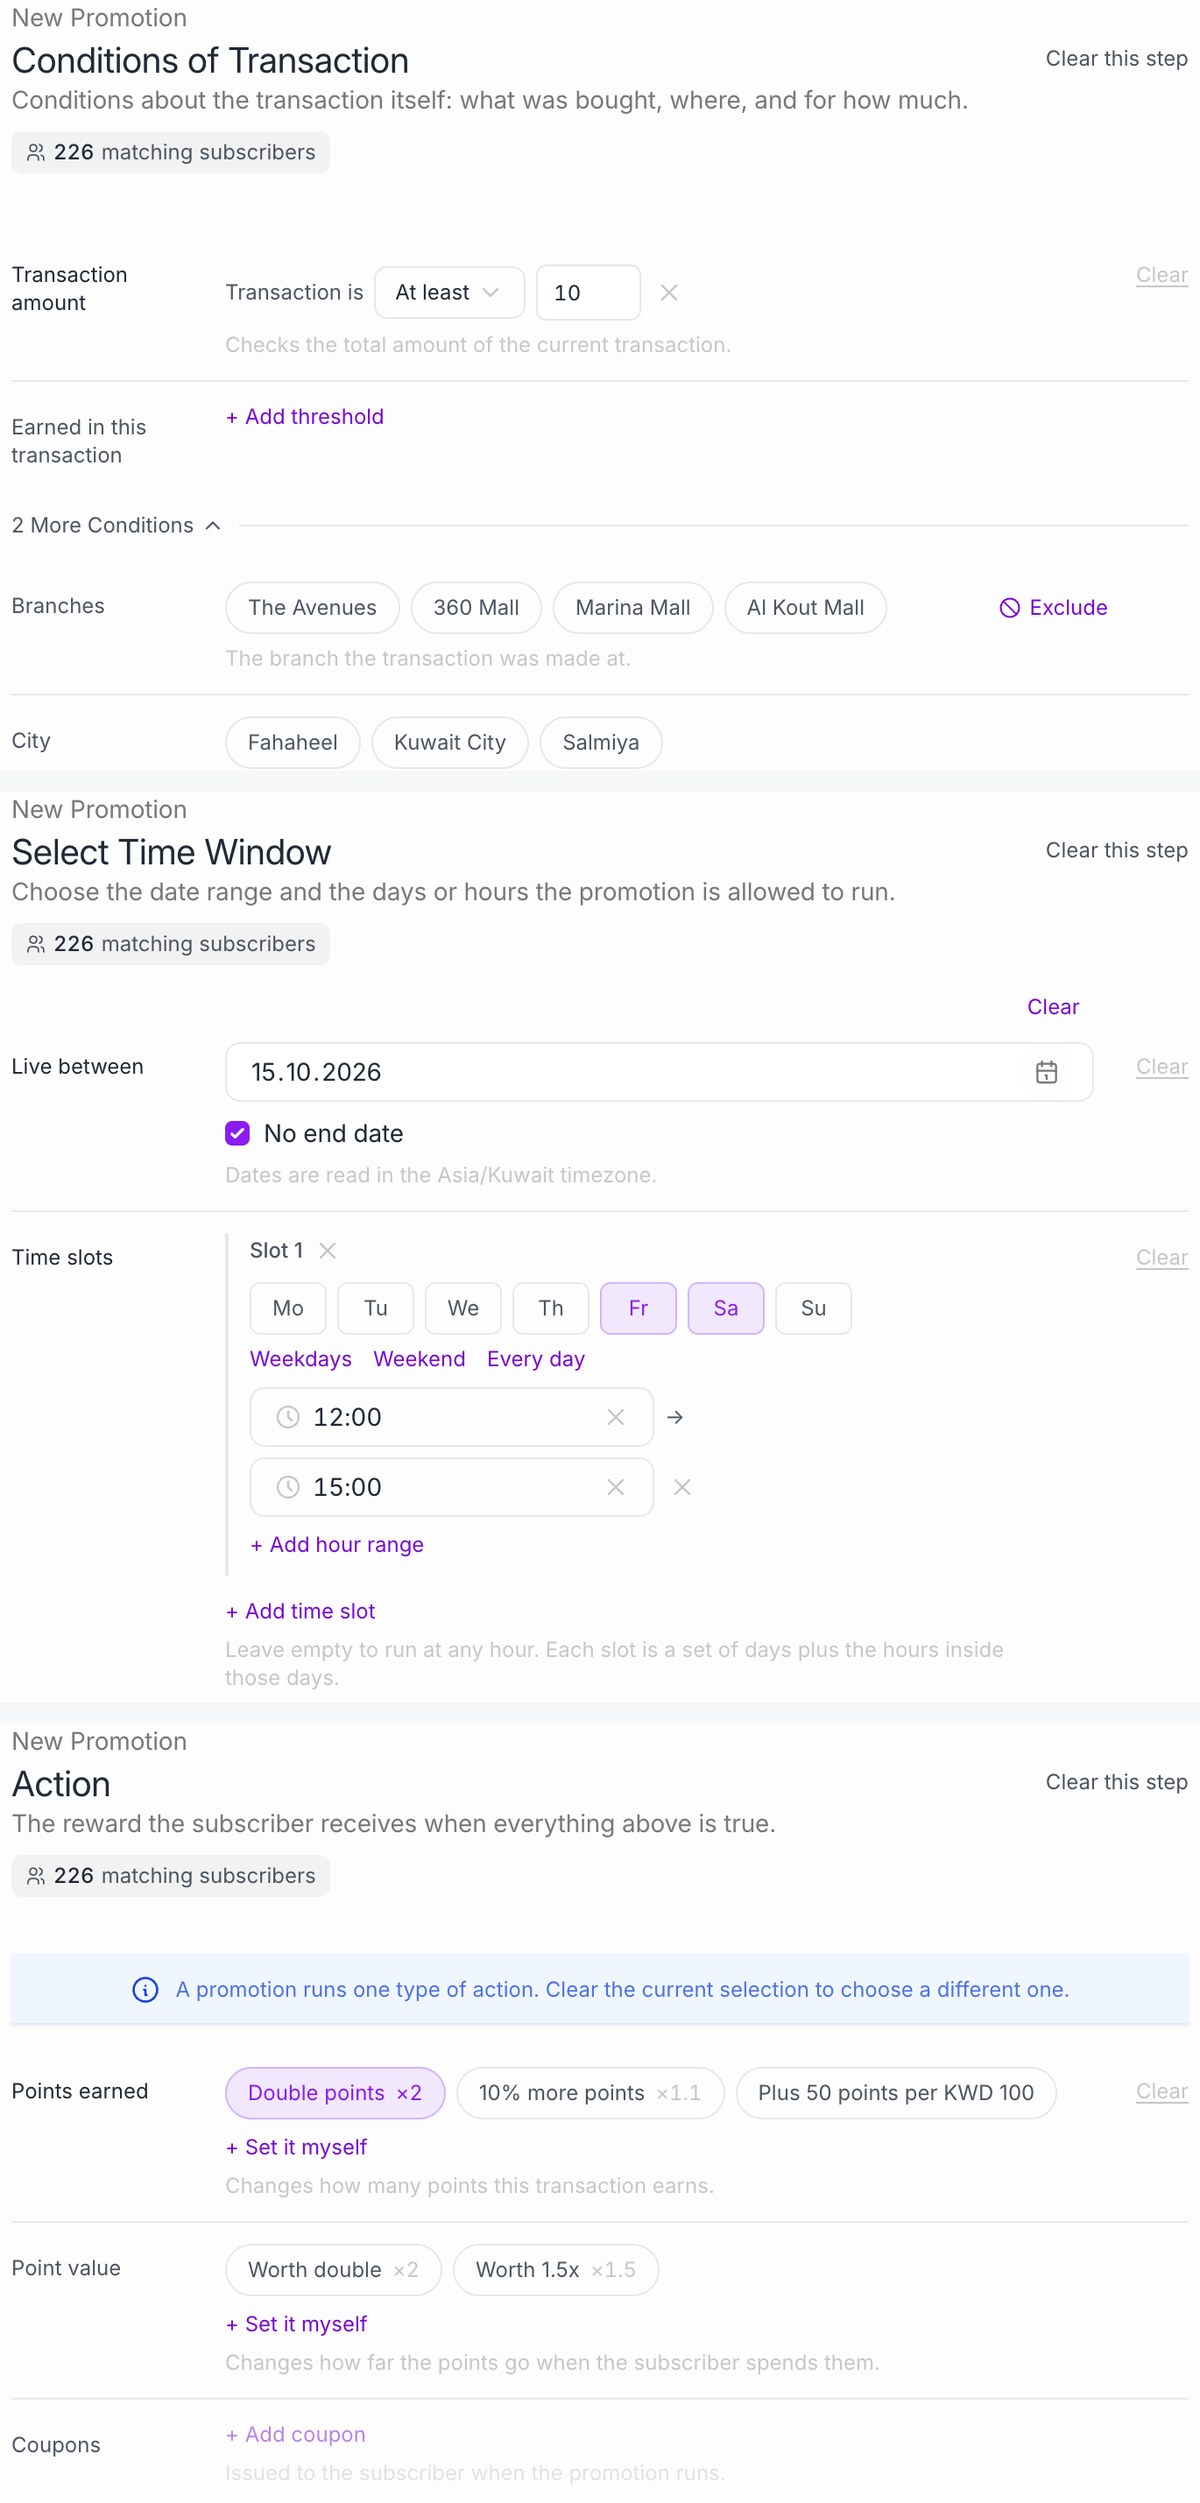Click Add threshold for earned points
1200x2503 pixels.
tap(305, 416)
